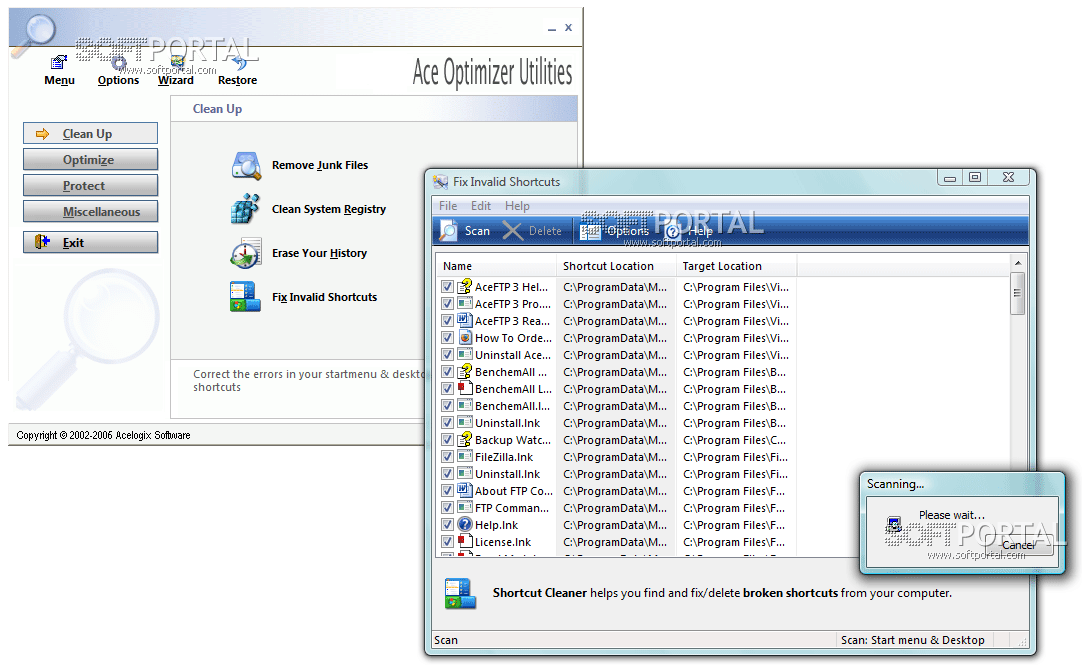Open the Miscellaneous section
Viewport: 1082px width, 666px height.
click(x=90, y=211)
